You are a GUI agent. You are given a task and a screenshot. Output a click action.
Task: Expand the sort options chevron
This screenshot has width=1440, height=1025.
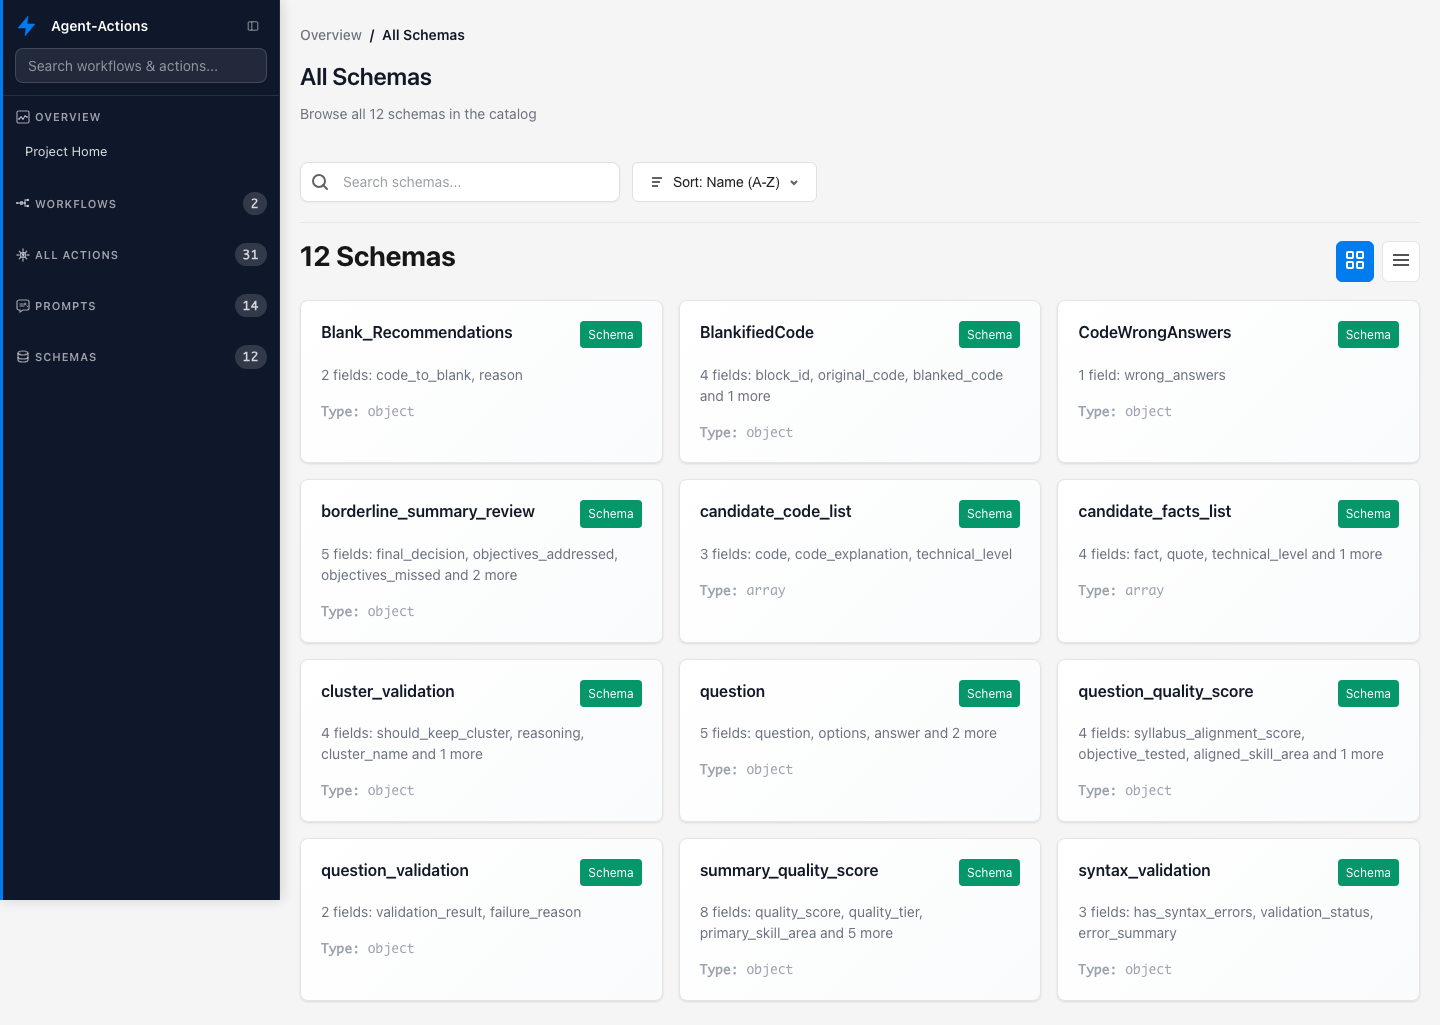click(793, 183)
